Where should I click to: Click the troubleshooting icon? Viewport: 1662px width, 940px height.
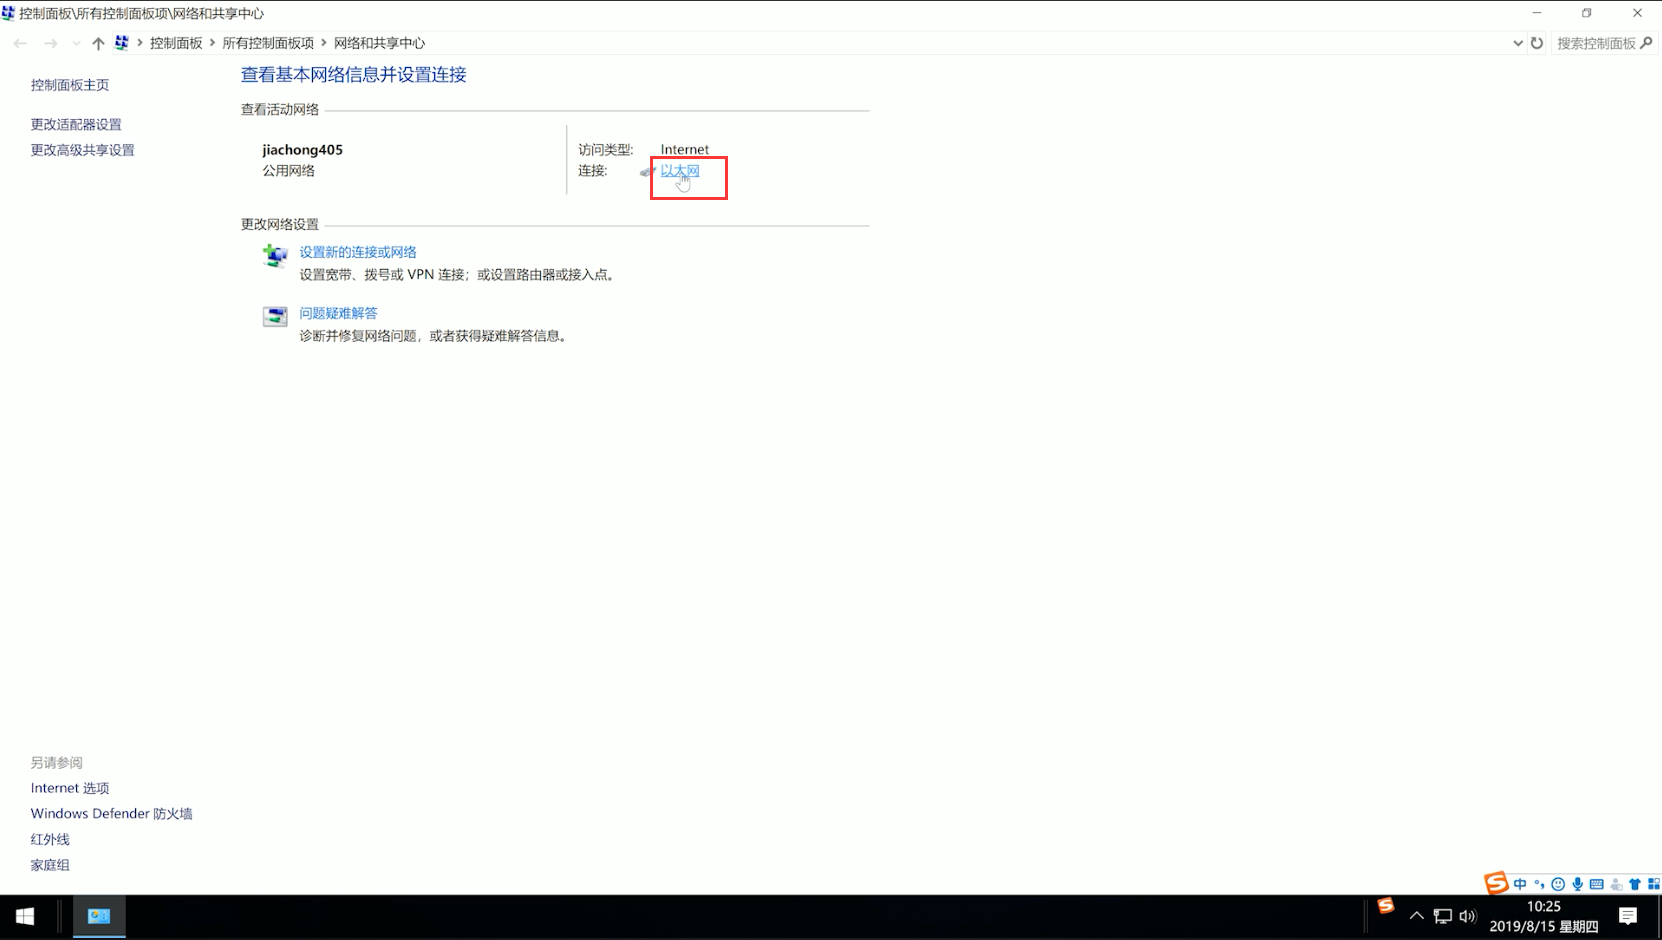[275, 317]
